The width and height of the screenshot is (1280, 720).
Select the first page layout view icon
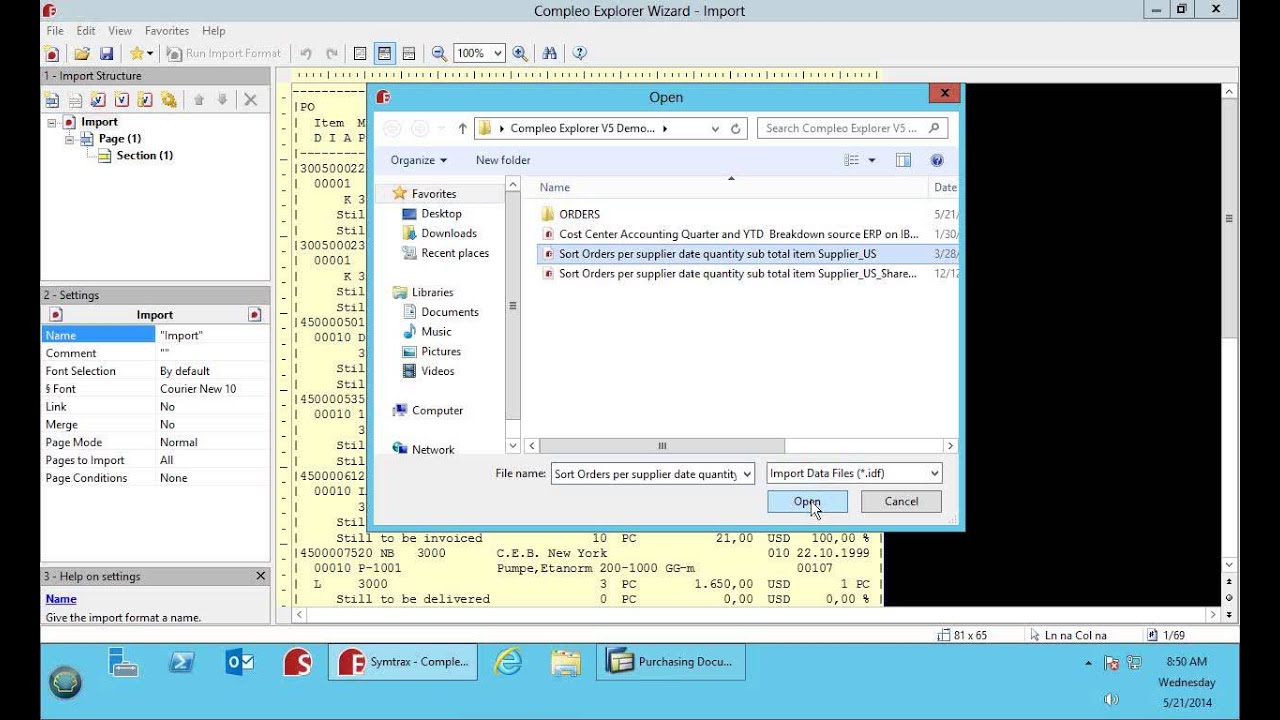pyautogui.click(x=360, y=53)
